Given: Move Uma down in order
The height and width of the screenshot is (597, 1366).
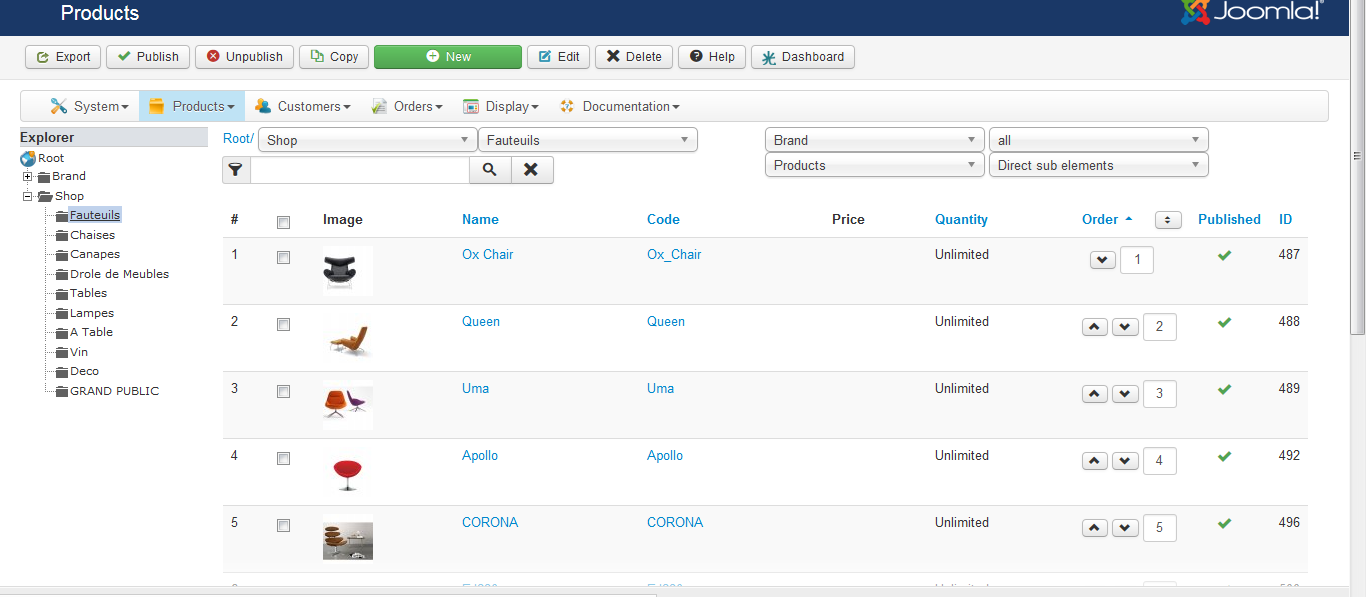Looking at the screenshot, I should [x=1126, y=394].
